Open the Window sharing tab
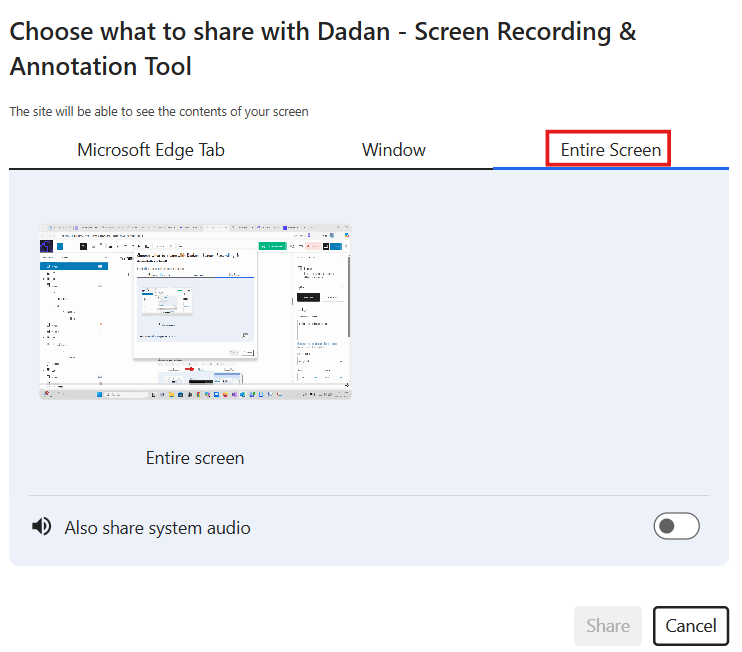This screenshot has height=652, width=742. click(x=393, y=150)
